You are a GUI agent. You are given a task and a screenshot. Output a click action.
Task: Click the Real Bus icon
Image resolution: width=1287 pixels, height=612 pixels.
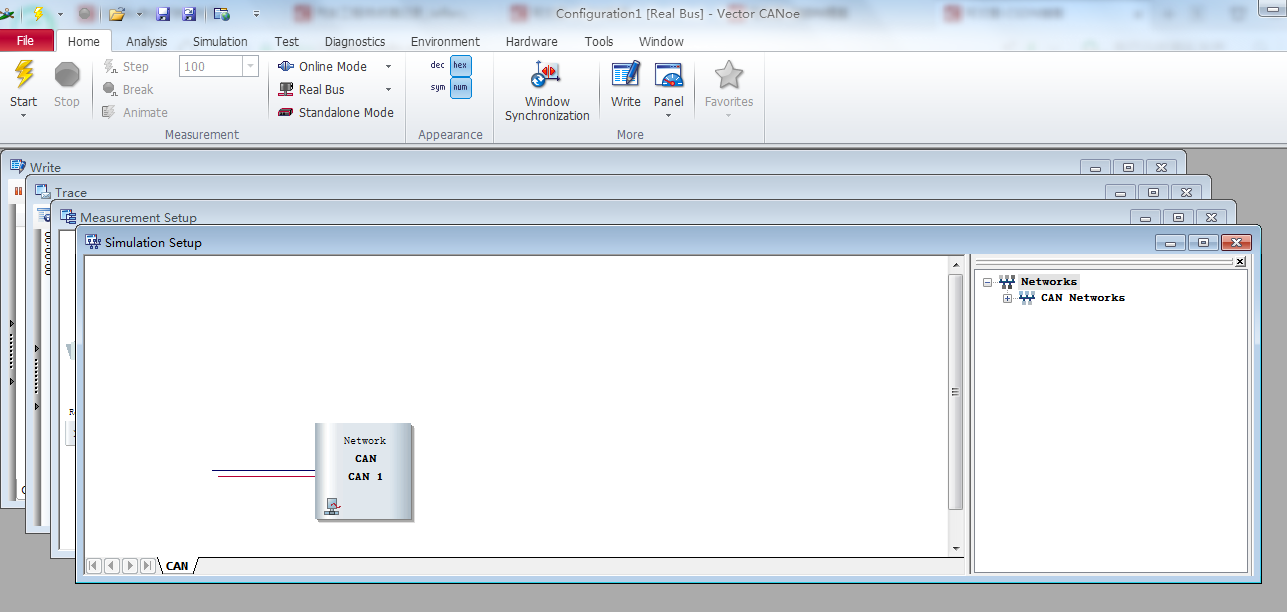tap(286, 90)
